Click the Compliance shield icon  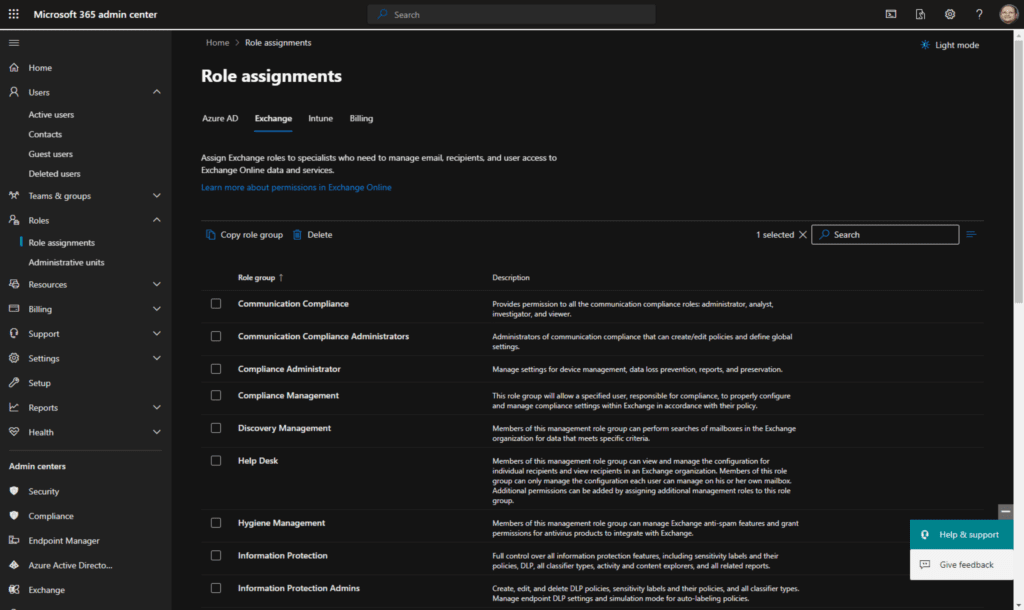coord(14,515)
